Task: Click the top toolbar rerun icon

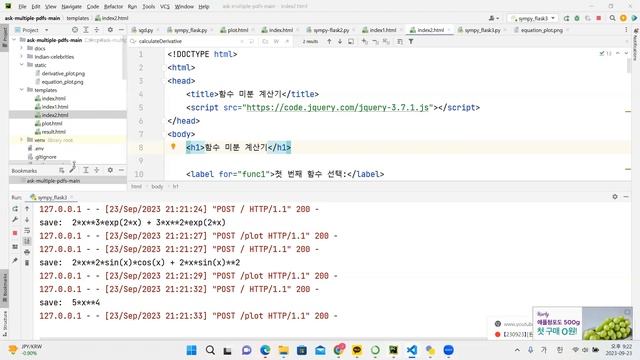Action: tap(567, 18)
